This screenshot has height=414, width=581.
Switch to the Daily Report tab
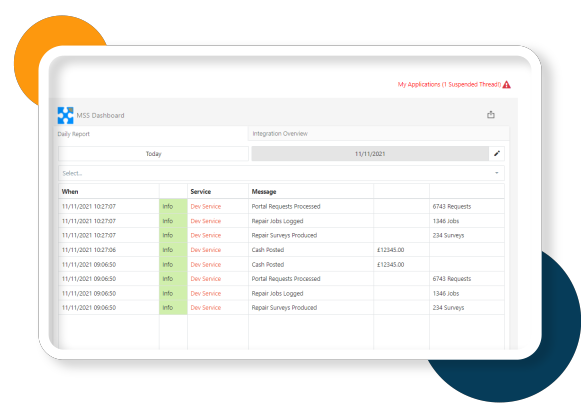point(73,134)
